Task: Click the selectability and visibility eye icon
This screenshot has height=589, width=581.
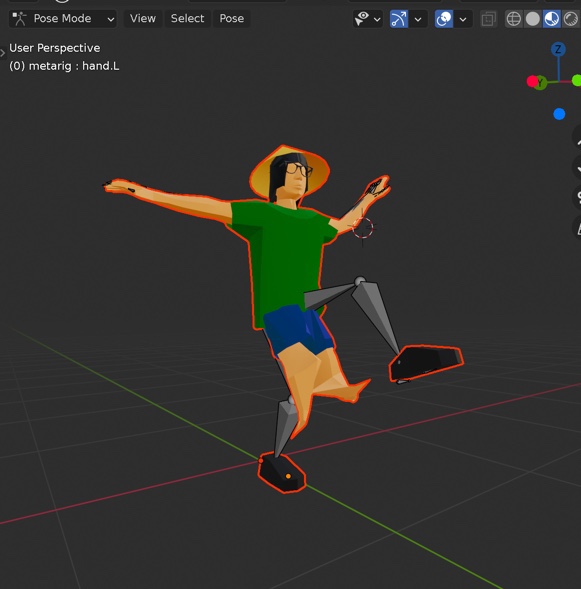Action: (x=362, y=18)
